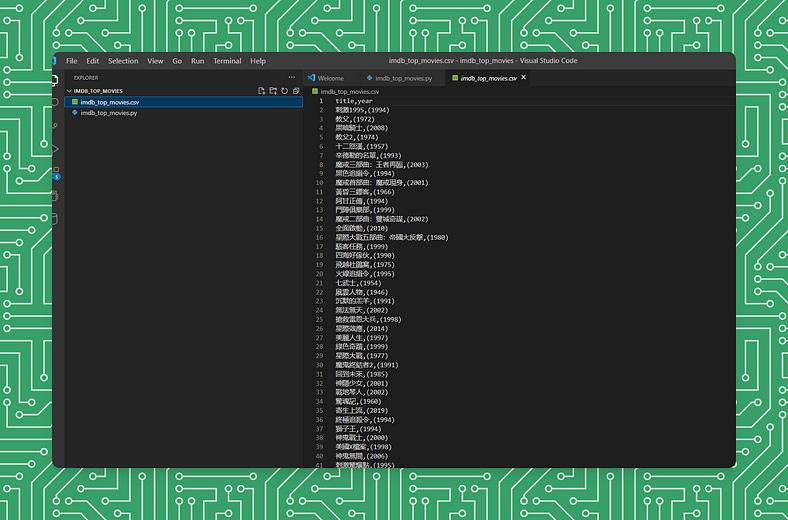This screenshot has width=788, height=520.
Task: Click line number 20 in the gutter
Action: click(x=320, y=274)
